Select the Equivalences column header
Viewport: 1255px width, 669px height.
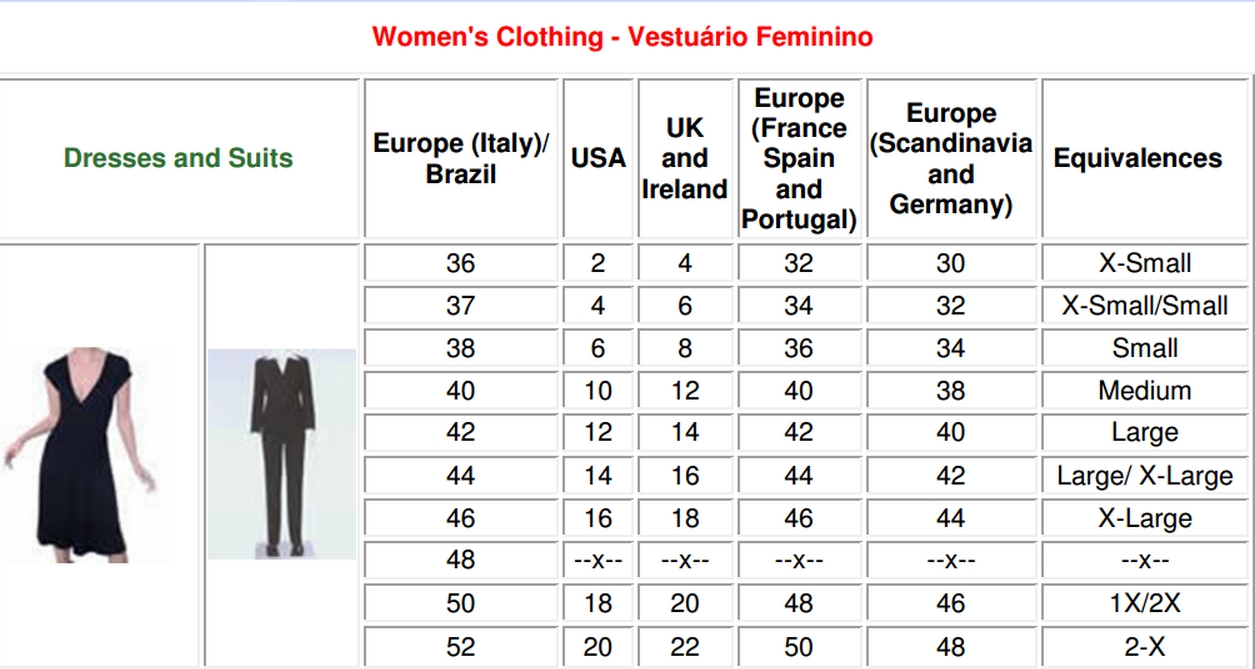coord(1145,158)
